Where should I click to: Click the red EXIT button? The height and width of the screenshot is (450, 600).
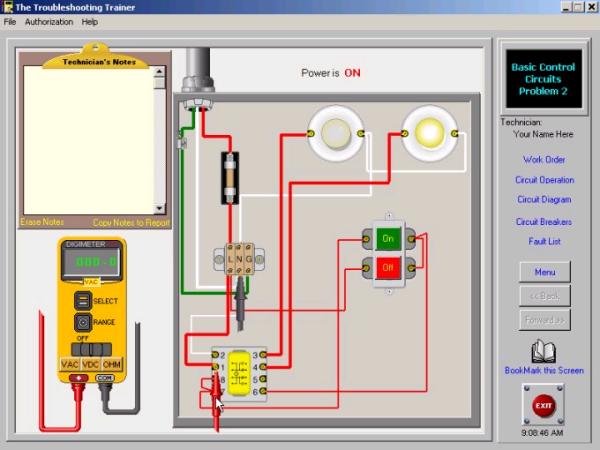click(x=543, y=405)
